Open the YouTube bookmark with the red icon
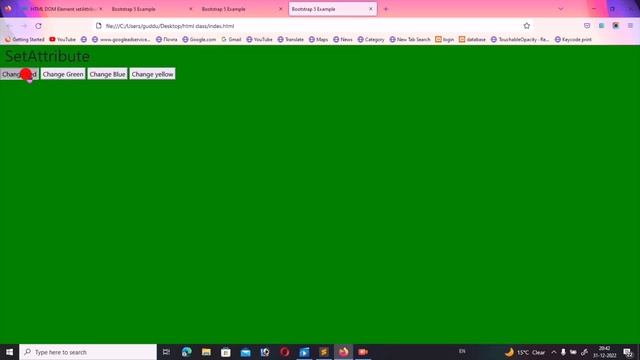Screen dimensions: 640x360 pyautogui.click(x=62, y=40)
